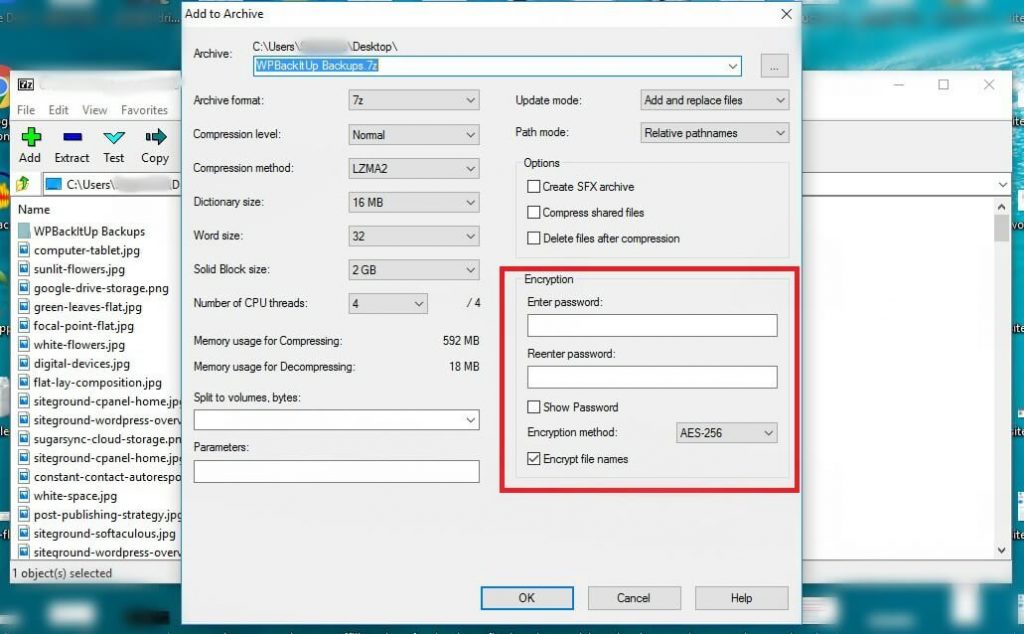Enable Compress shared files checkbox
1024x634 pixels.
pyautogui.click(x=534, y=212)
